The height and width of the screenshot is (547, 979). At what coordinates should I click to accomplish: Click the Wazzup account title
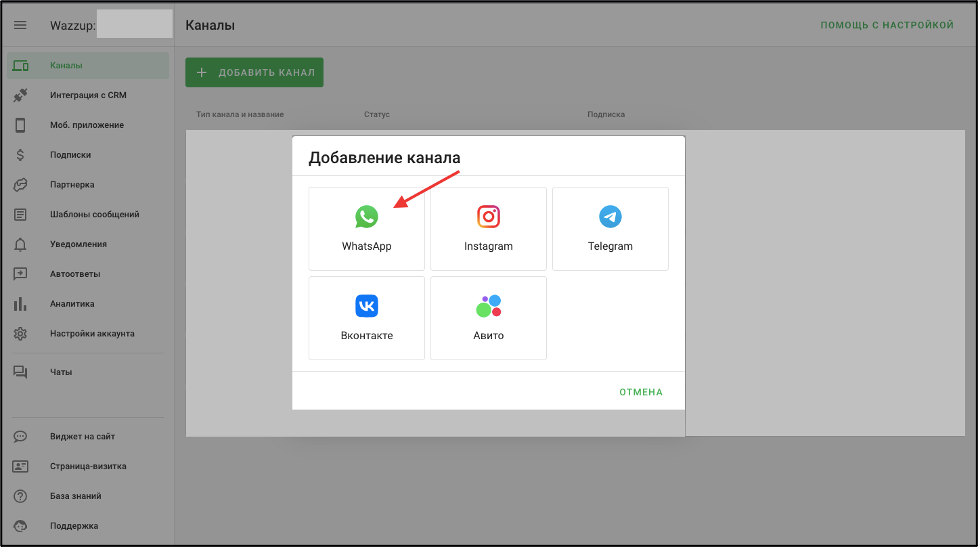[73, 26]
